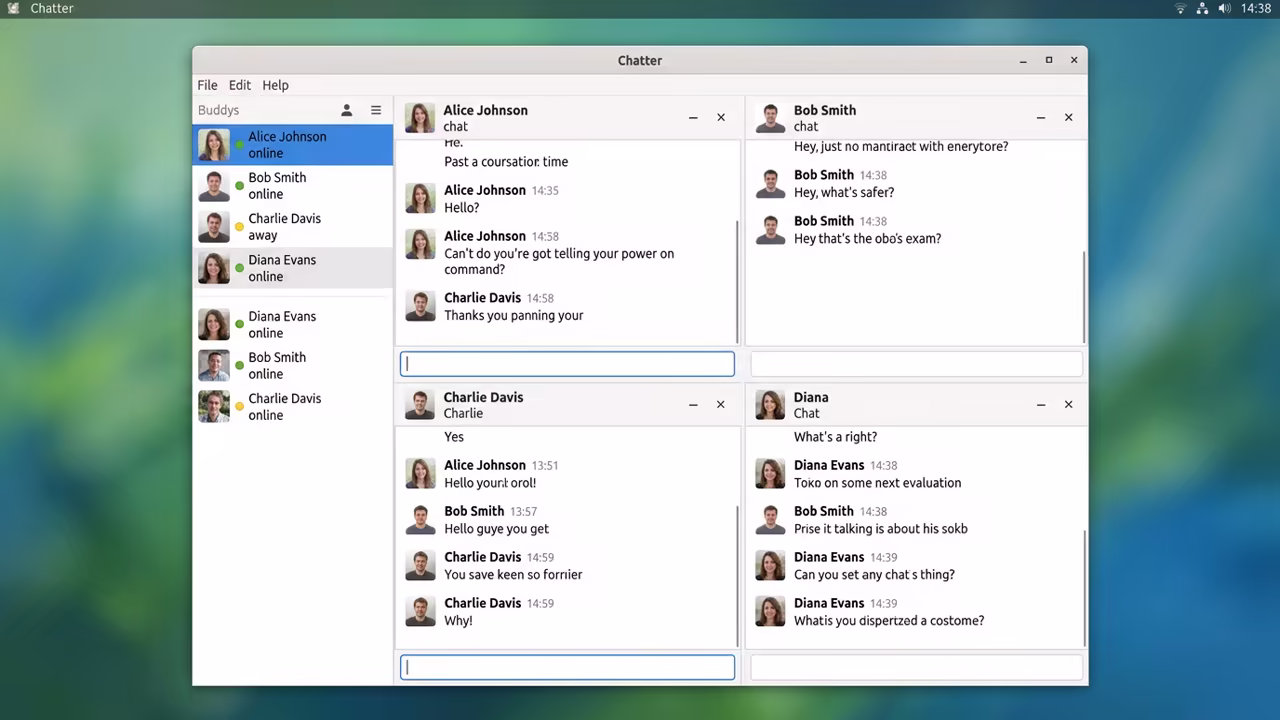1280x720 pixels.
Task: Open the system network tray icon
Action: click(1202, 8)
